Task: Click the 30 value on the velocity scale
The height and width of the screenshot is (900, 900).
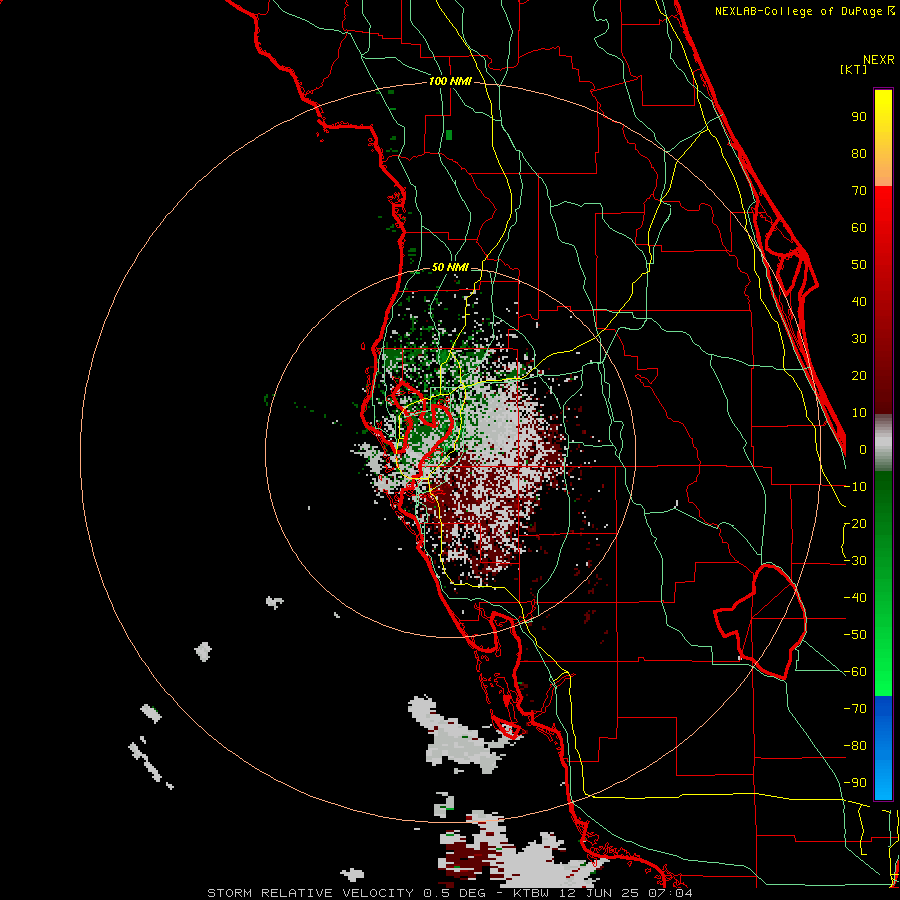Action: point(859,339)
